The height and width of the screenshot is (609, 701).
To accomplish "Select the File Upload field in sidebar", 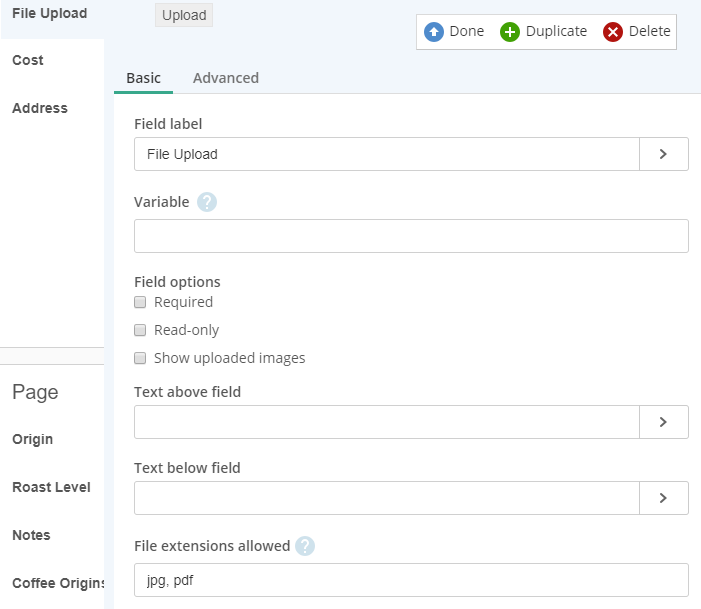I will 50,13.
